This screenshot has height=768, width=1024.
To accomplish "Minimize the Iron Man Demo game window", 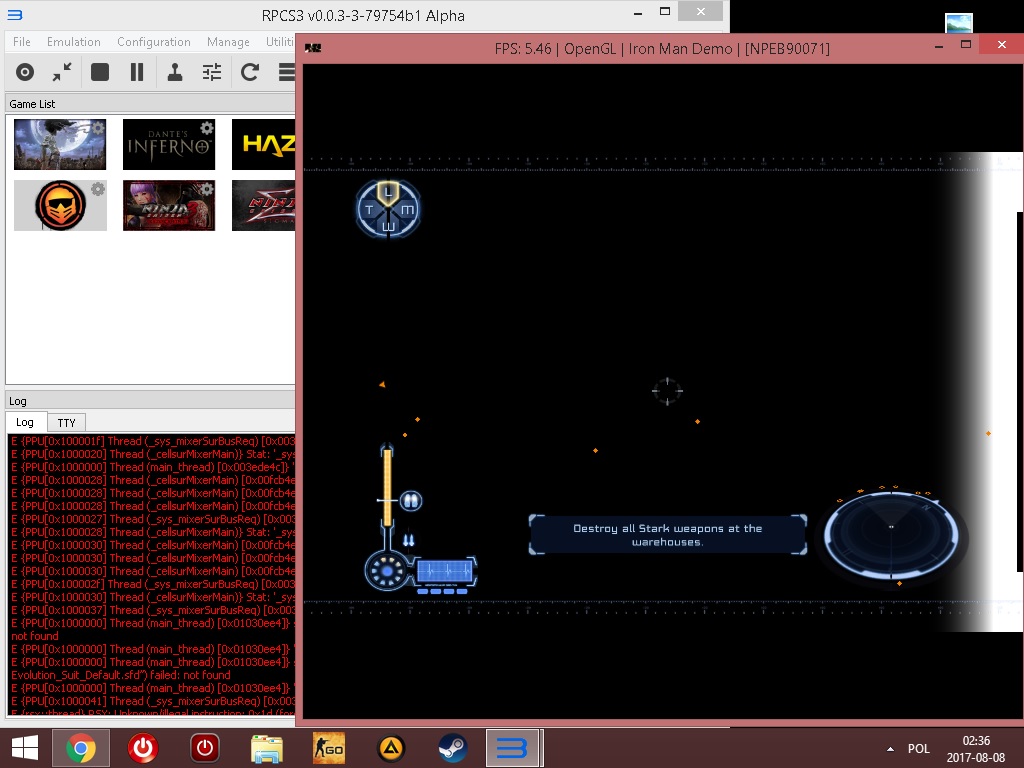I will pyautogui.click(x=939, y=46).
